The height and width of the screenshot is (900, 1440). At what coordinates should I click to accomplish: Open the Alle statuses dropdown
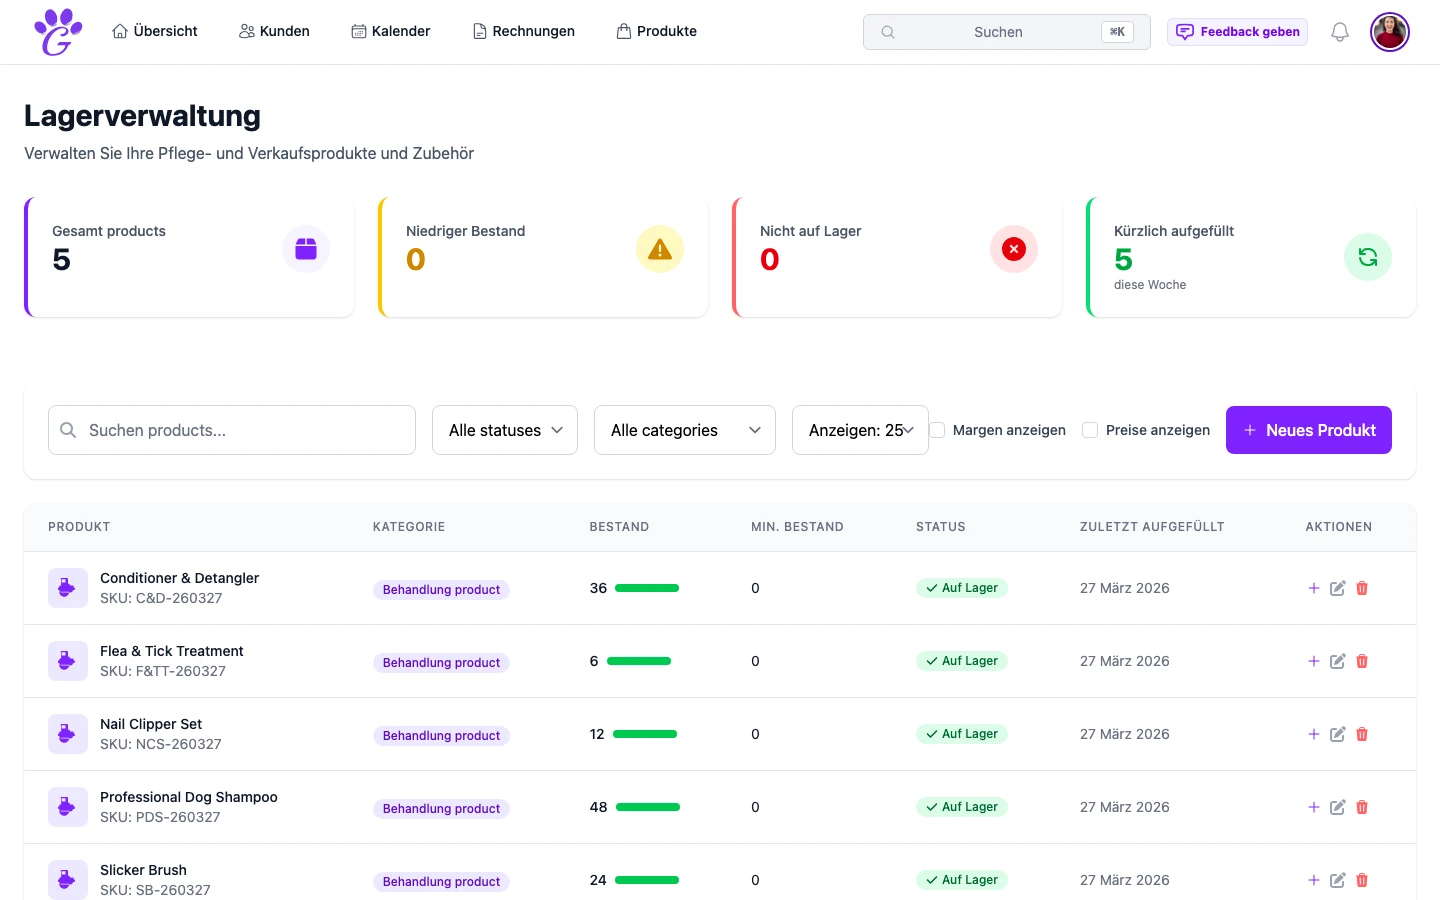click(505, 430)
